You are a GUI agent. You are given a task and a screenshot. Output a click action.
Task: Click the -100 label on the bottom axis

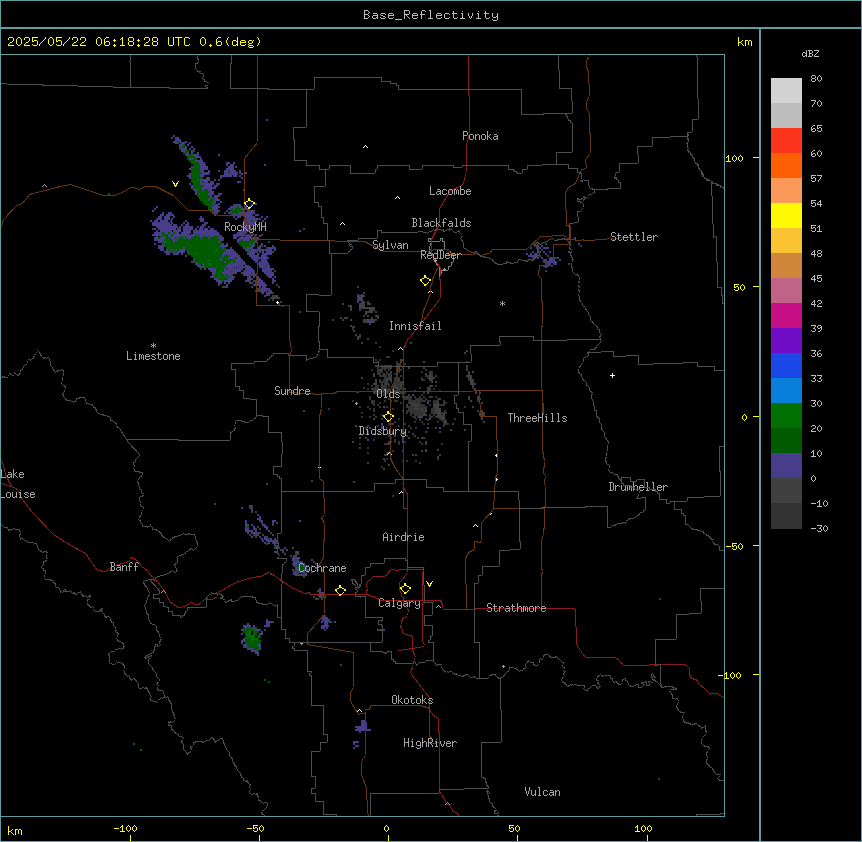click(125, 828)
